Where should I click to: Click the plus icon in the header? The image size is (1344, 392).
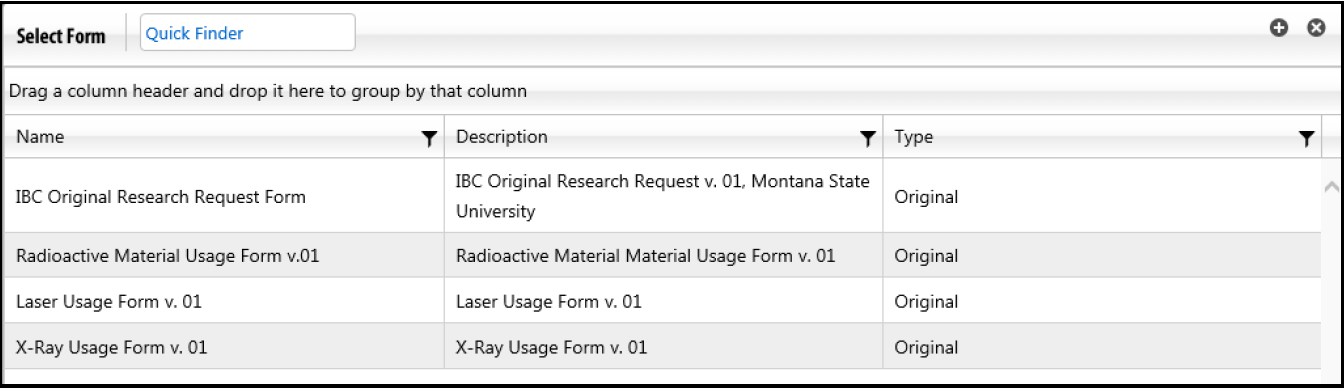pos(1278,29)
